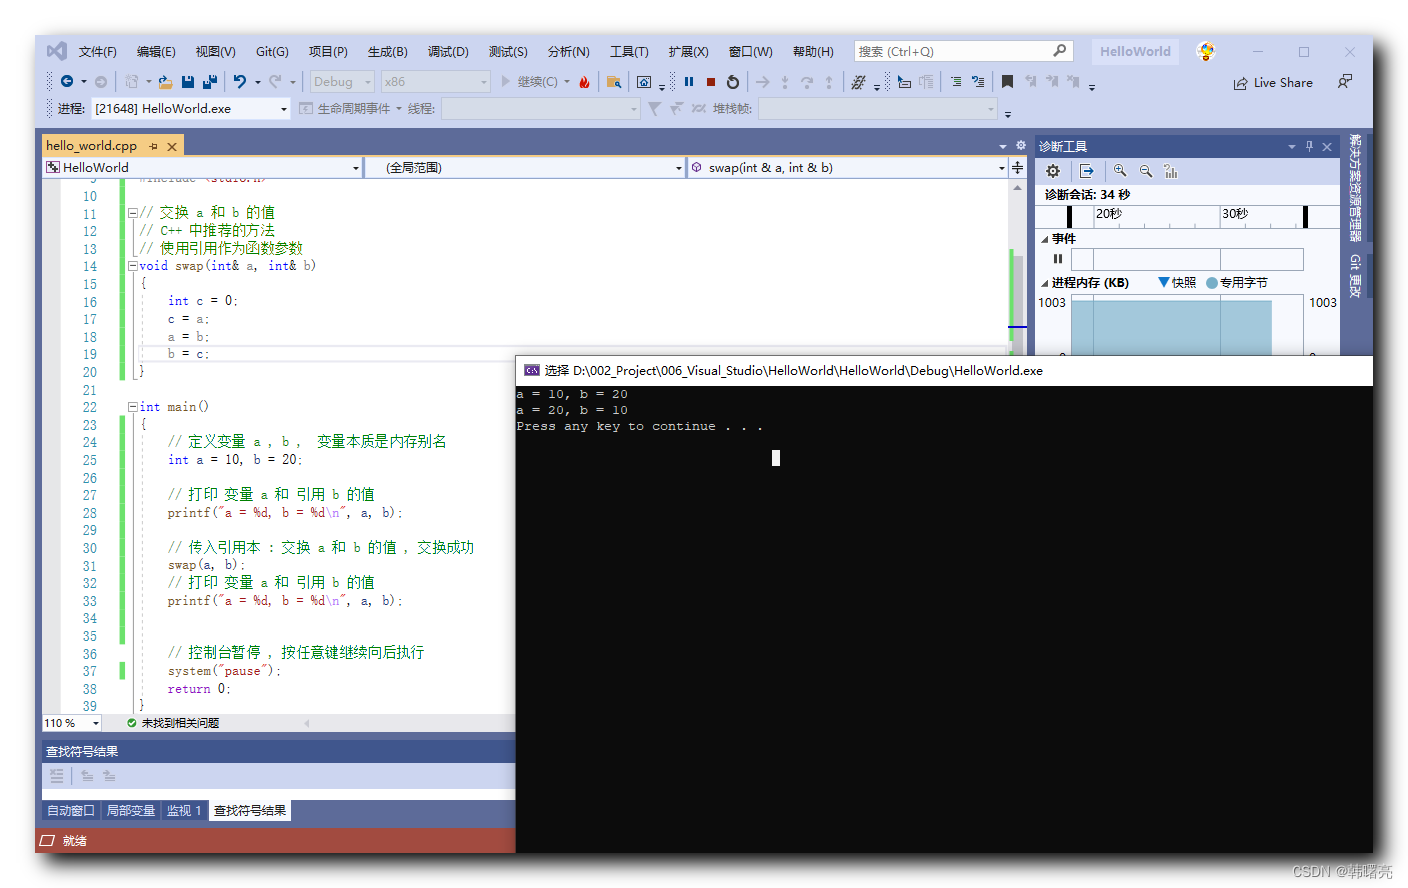Click the Open File folder icon

[165, 82]
